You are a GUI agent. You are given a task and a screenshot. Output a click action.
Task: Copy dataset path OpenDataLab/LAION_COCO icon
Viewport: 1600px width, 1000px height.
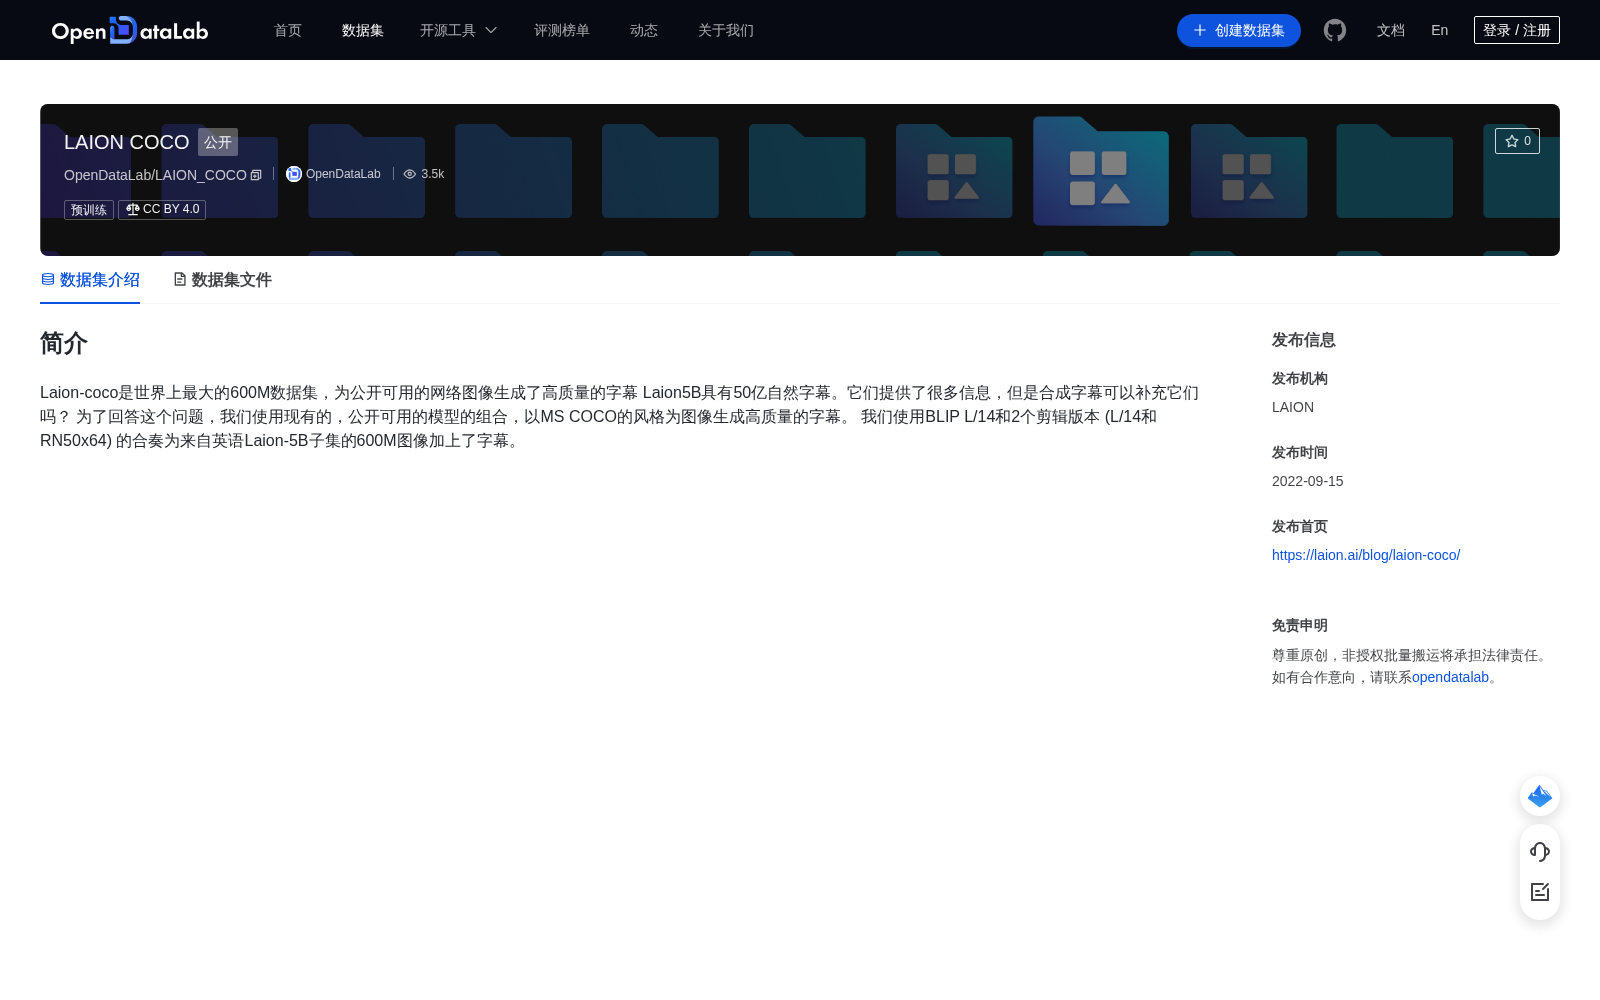(x=256, y=175)
